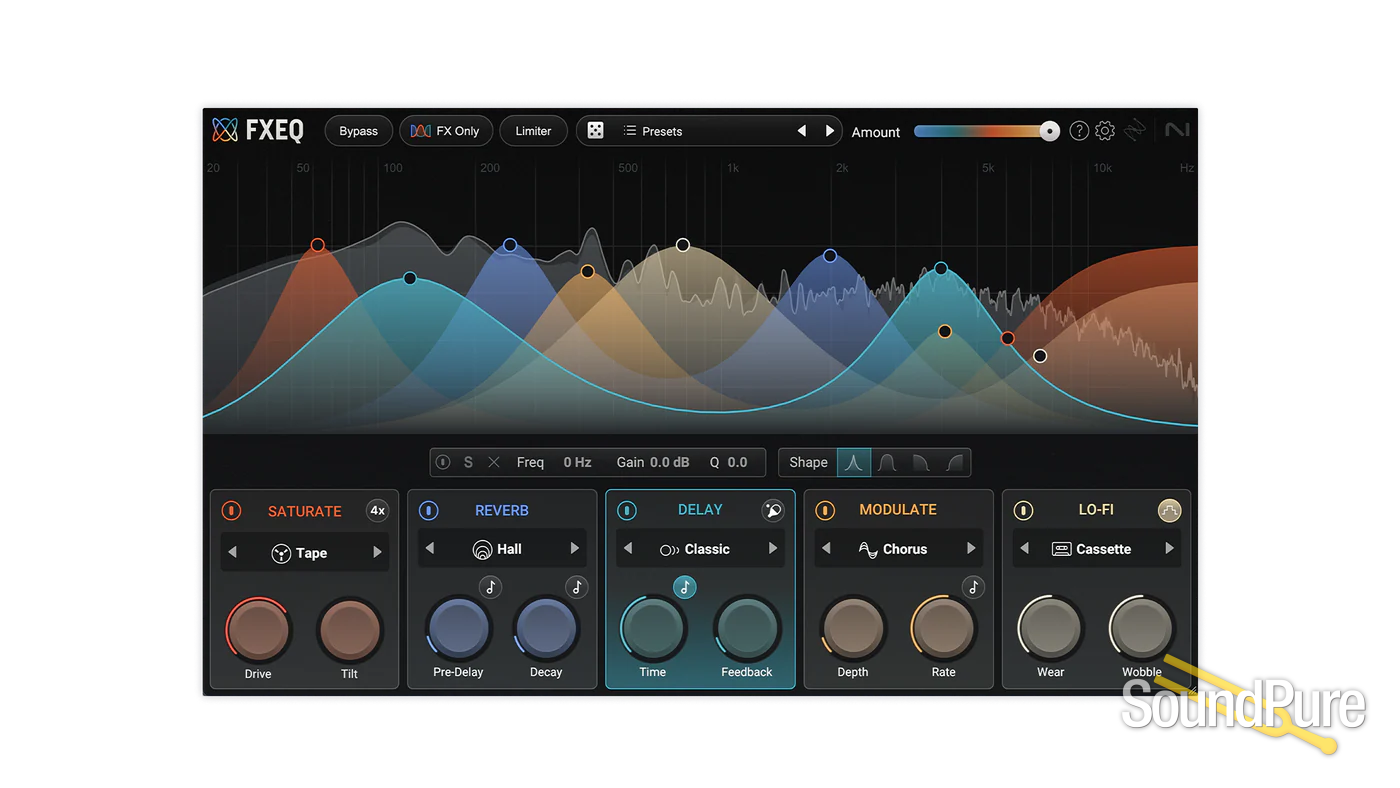Open help with the question mark icon
The image size is (1400, 788).
1079,131
